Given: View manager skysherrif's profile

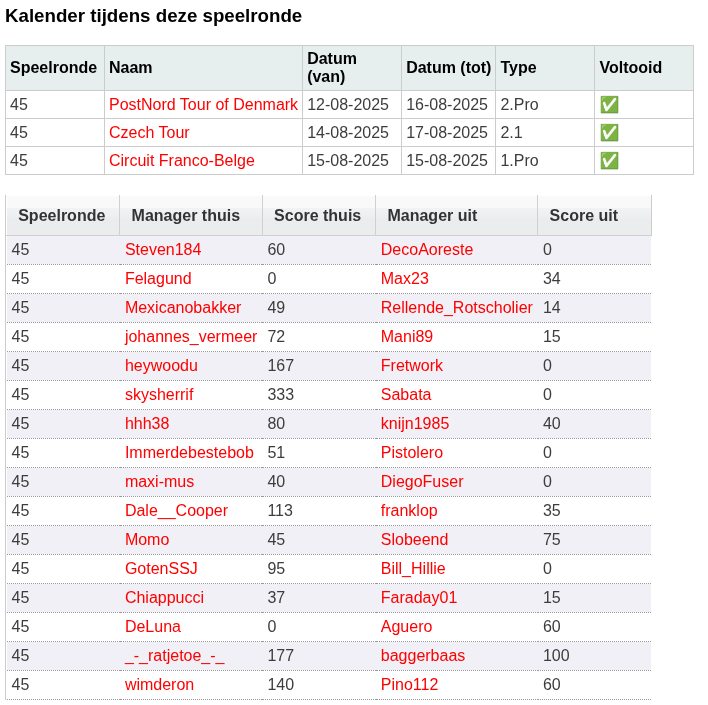Looking at the screenshot, I should tap(159, 394).
